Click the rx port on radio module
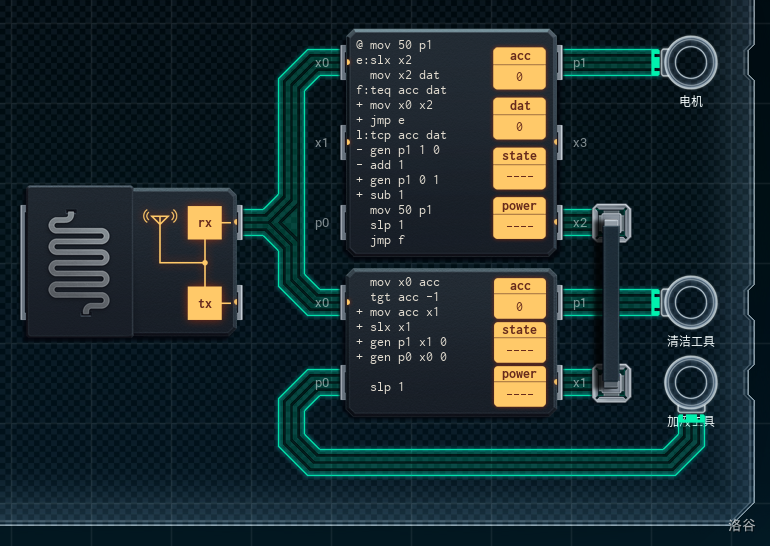 pyautogui.click(x=204, y=223)
